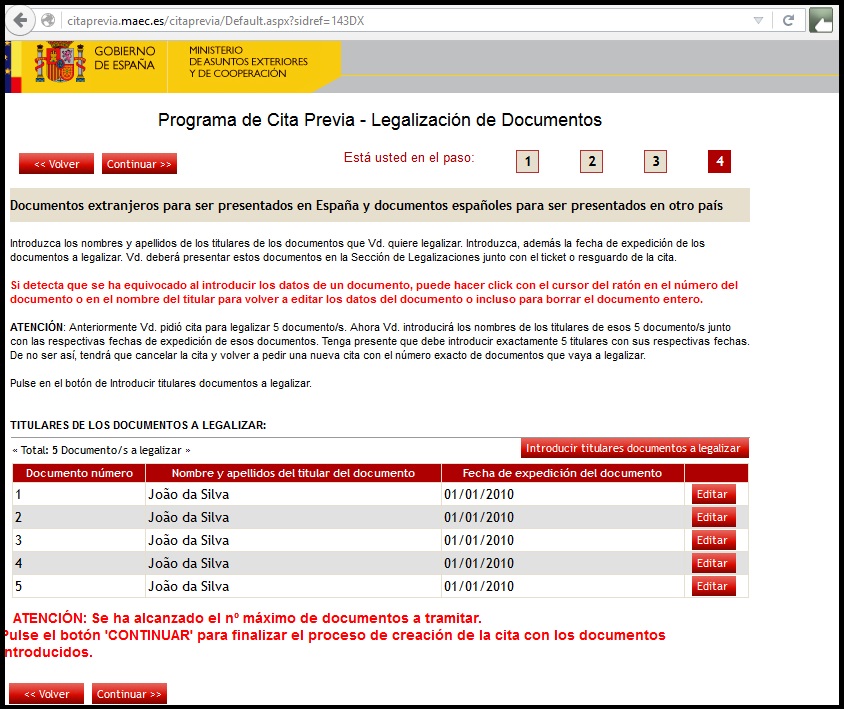Click document number 2 cell
This screenshot has height=709, width=844.
pos(79,517)
